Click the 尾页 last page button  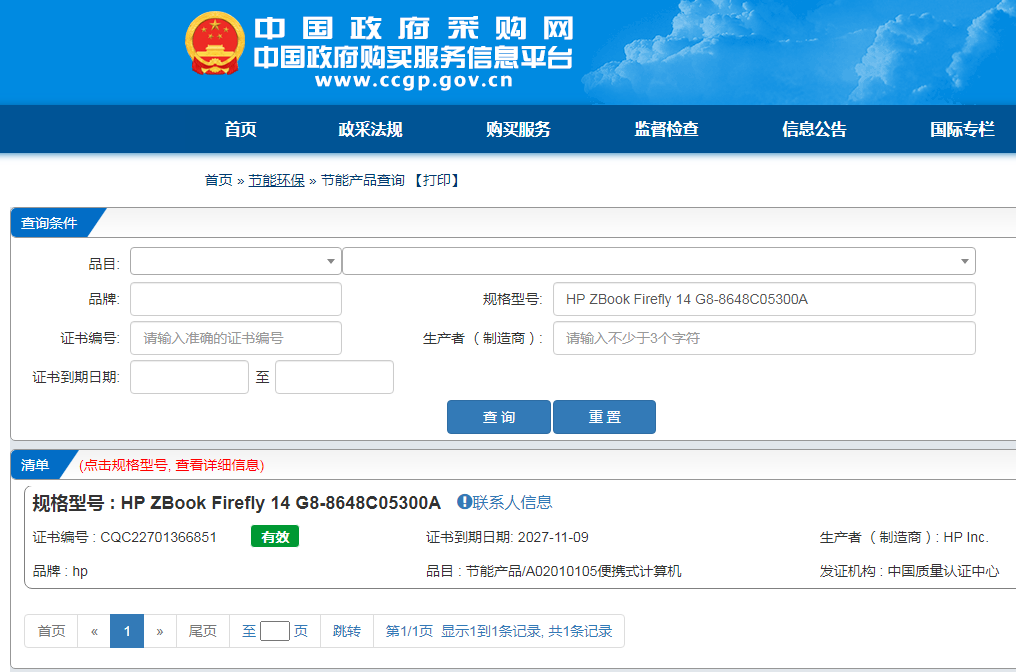click(x=203, y=631)
